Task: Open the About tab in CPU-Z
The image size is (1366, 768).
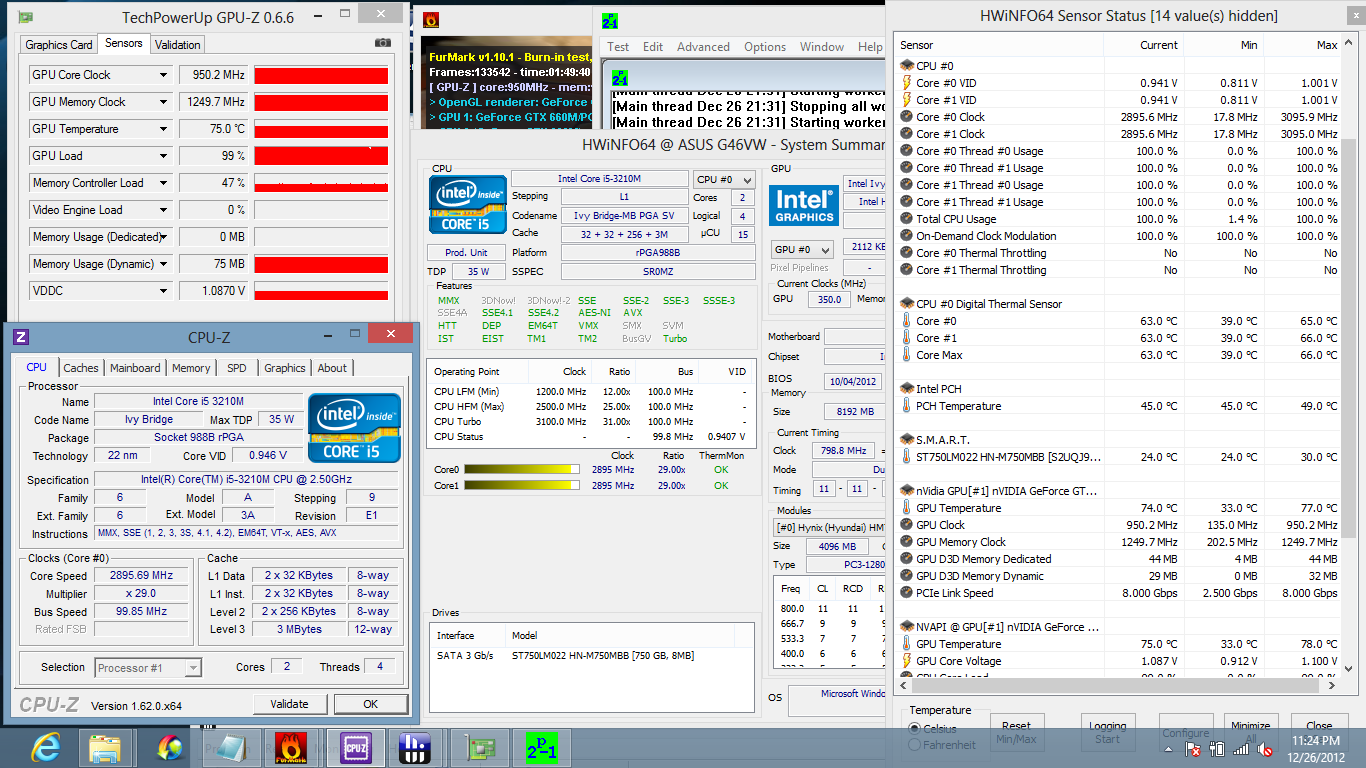Action: click(x=332, y=368)
